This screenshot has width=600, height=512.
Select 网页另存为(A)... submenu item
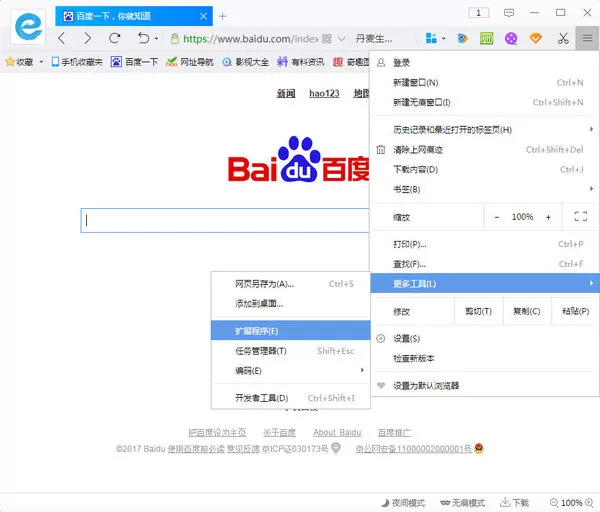click(291, 284)
